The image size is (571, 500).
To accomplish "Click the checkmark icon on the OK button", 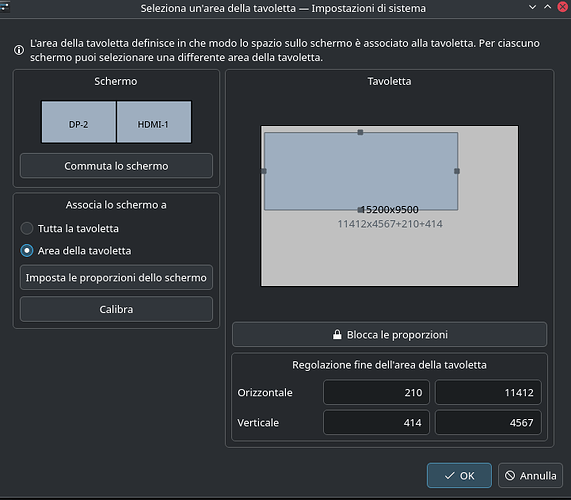I will point(450,475).
